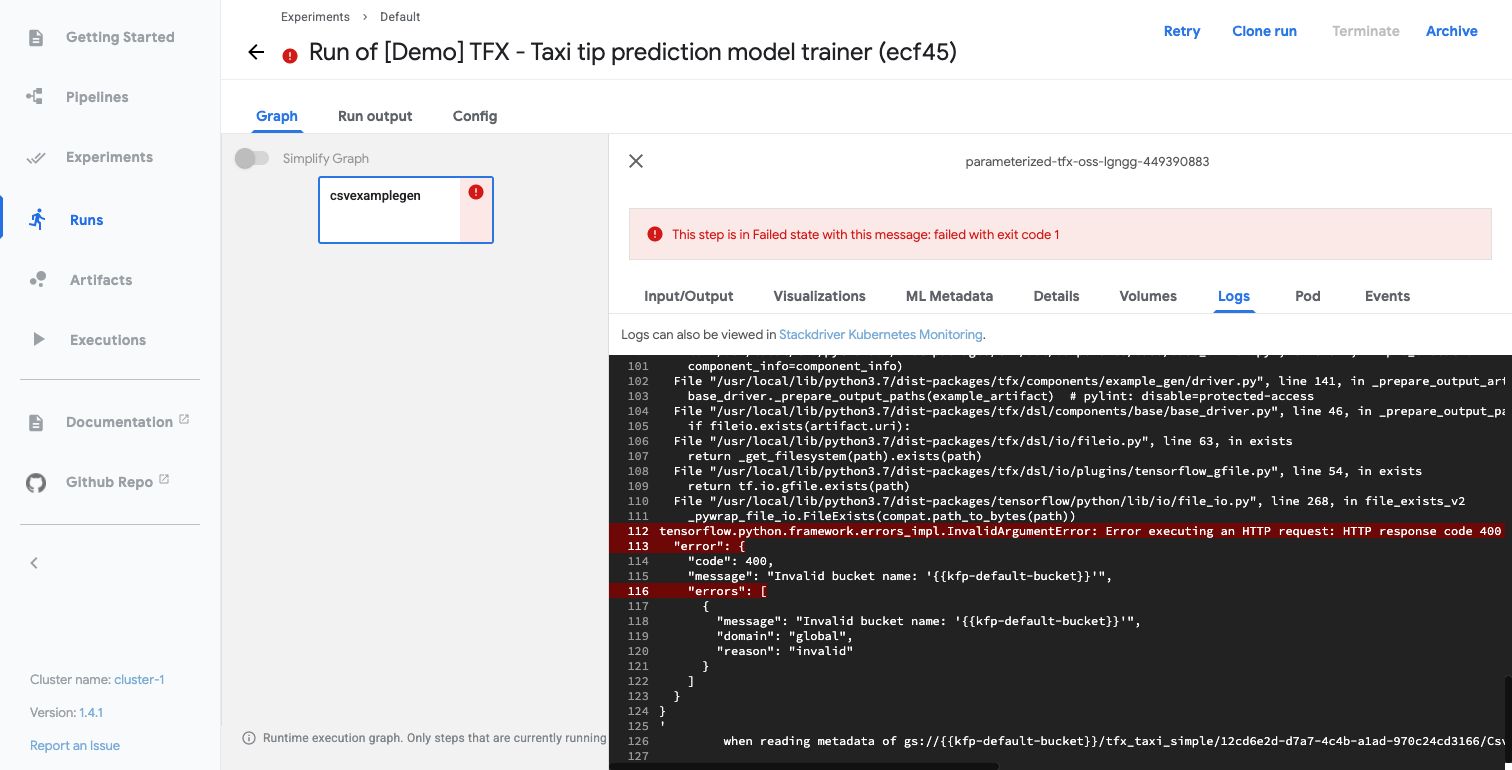Click the Experiments menu label

(x=109, y=157)
